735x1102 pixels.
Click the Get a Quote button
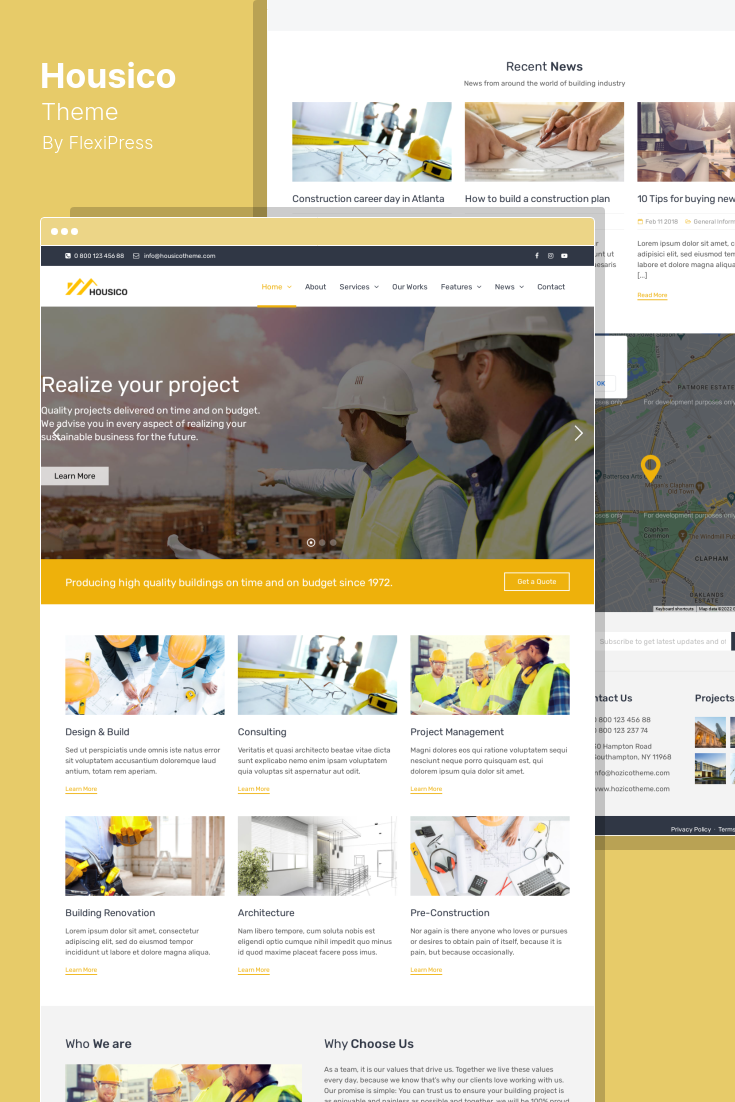click(537, 581)
